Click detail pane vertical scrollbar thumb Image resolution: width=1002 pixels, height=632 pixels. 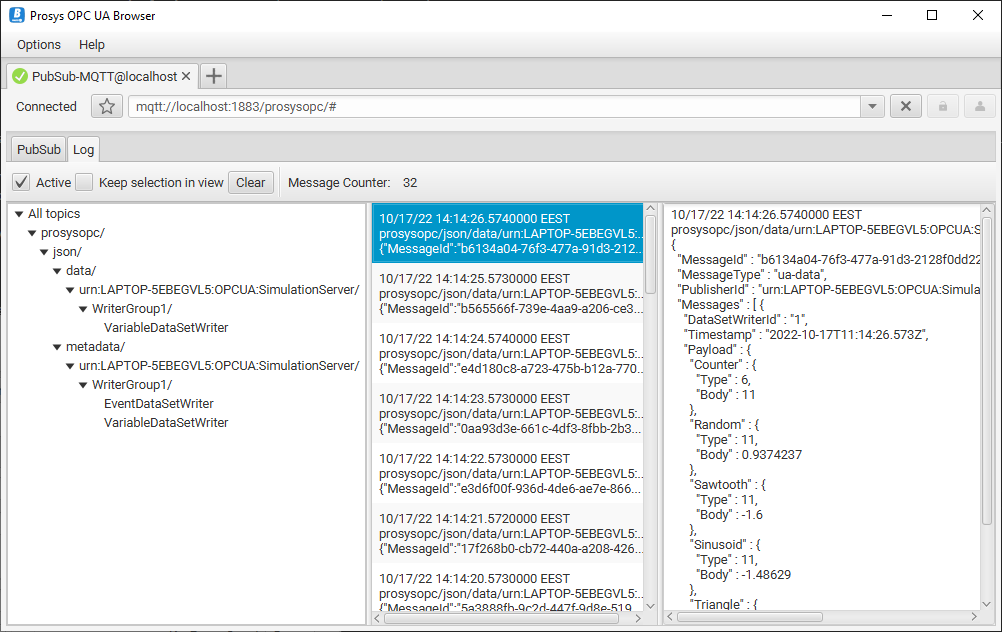[987, 371]
